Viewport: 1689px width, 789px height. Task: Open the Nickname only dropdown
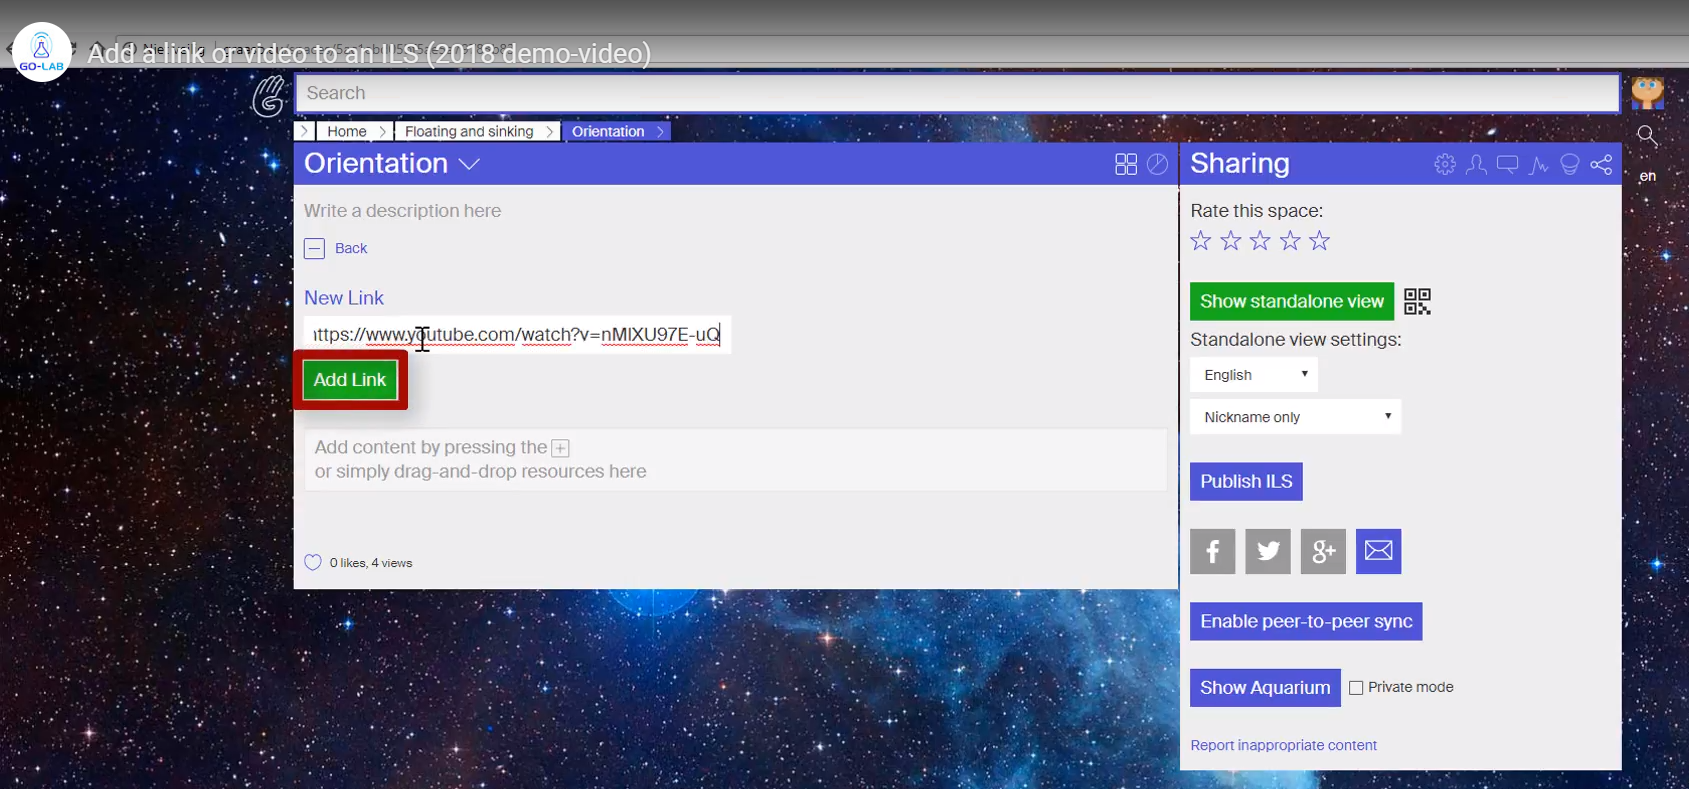[1295, 417]
